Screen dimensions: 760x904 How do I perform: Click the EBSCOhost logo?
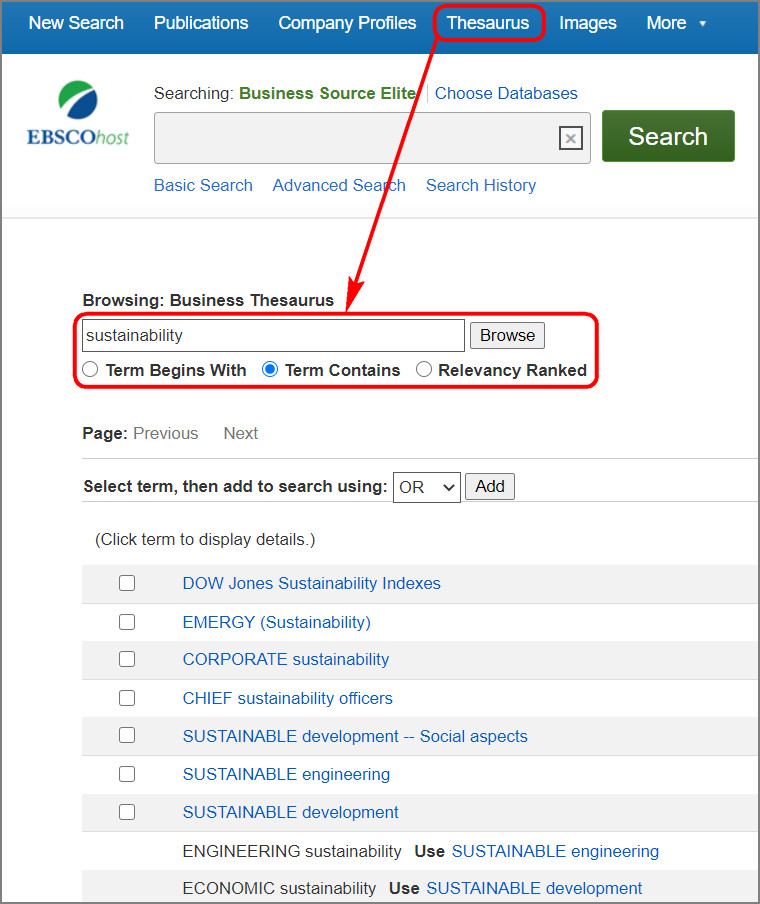(x=78, y=114)
